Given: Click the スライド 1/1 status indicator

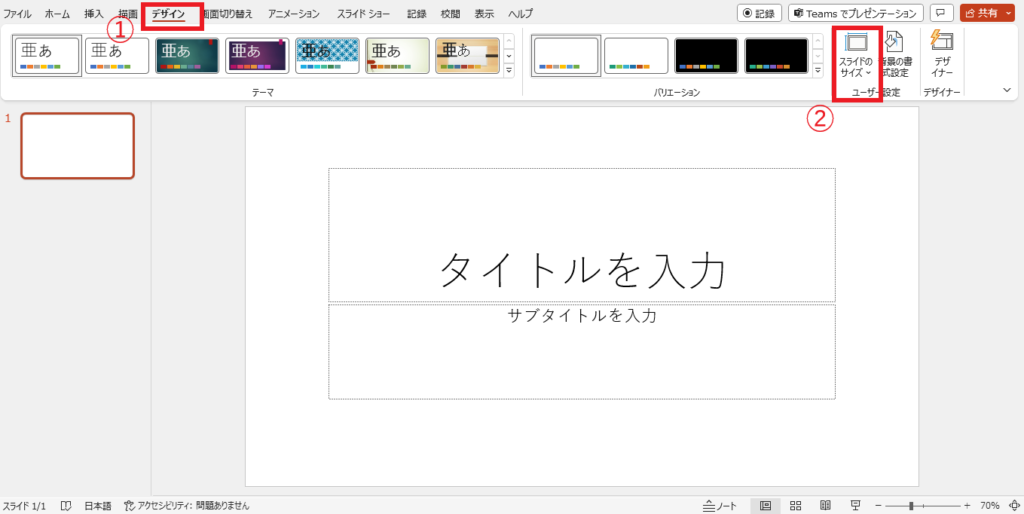Looking at the screenshot, I should (x=25, y=506).
